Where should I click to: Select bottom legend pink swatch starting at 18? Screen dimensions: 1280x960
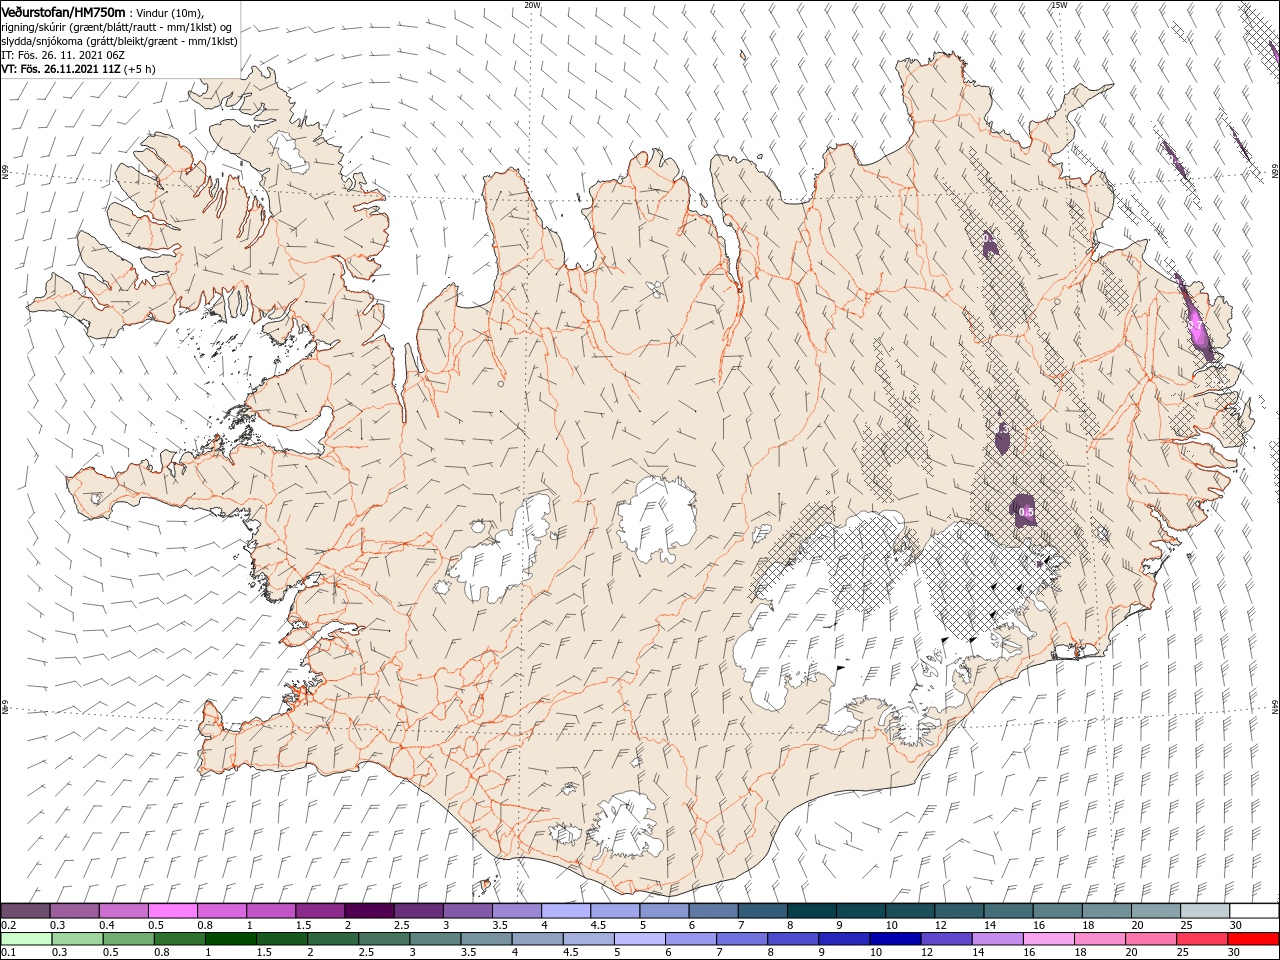1100,939
